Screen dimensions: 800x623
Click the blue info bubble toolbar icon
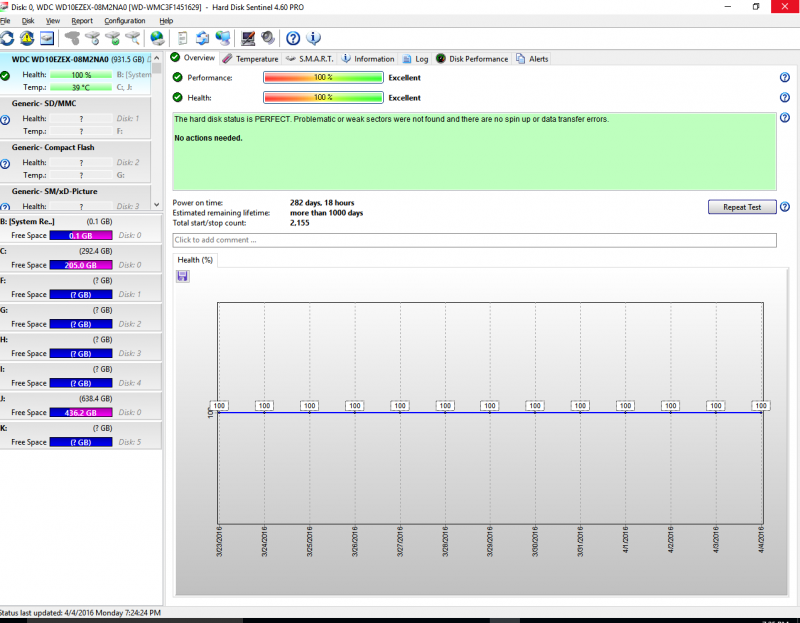tap(313, 38)
